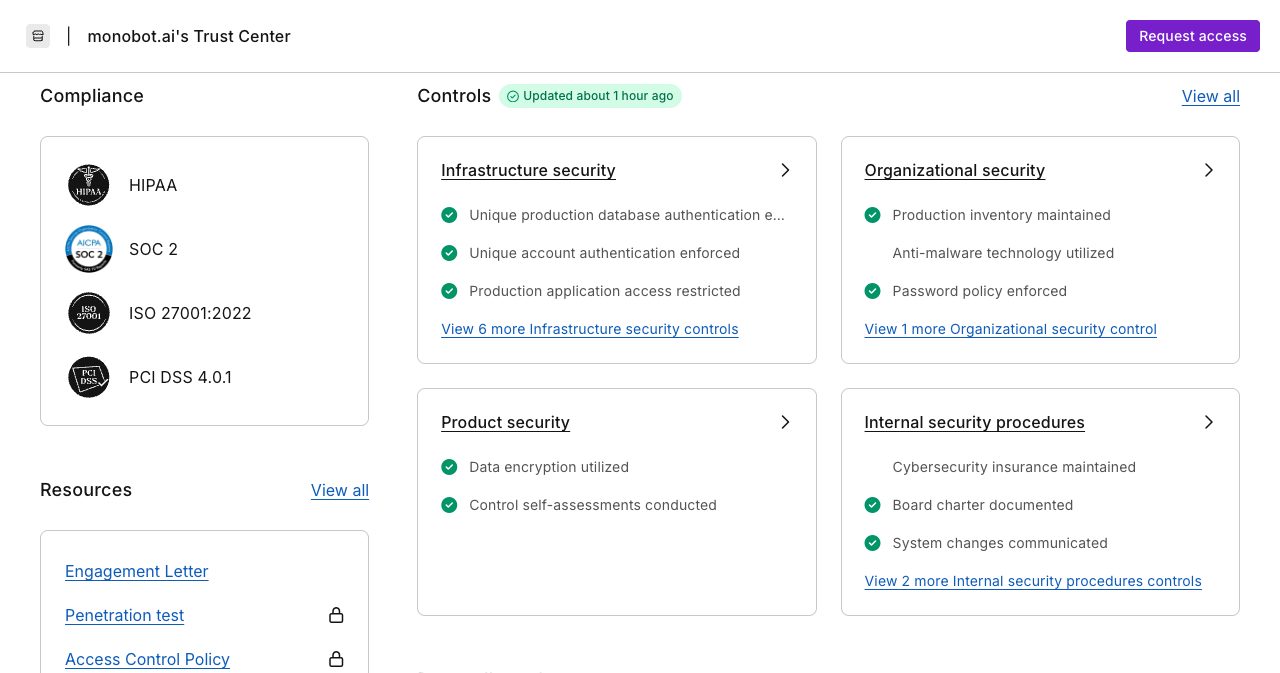
Task: Click the check icon for System changes communicated
Action: (x=872, y=543)
